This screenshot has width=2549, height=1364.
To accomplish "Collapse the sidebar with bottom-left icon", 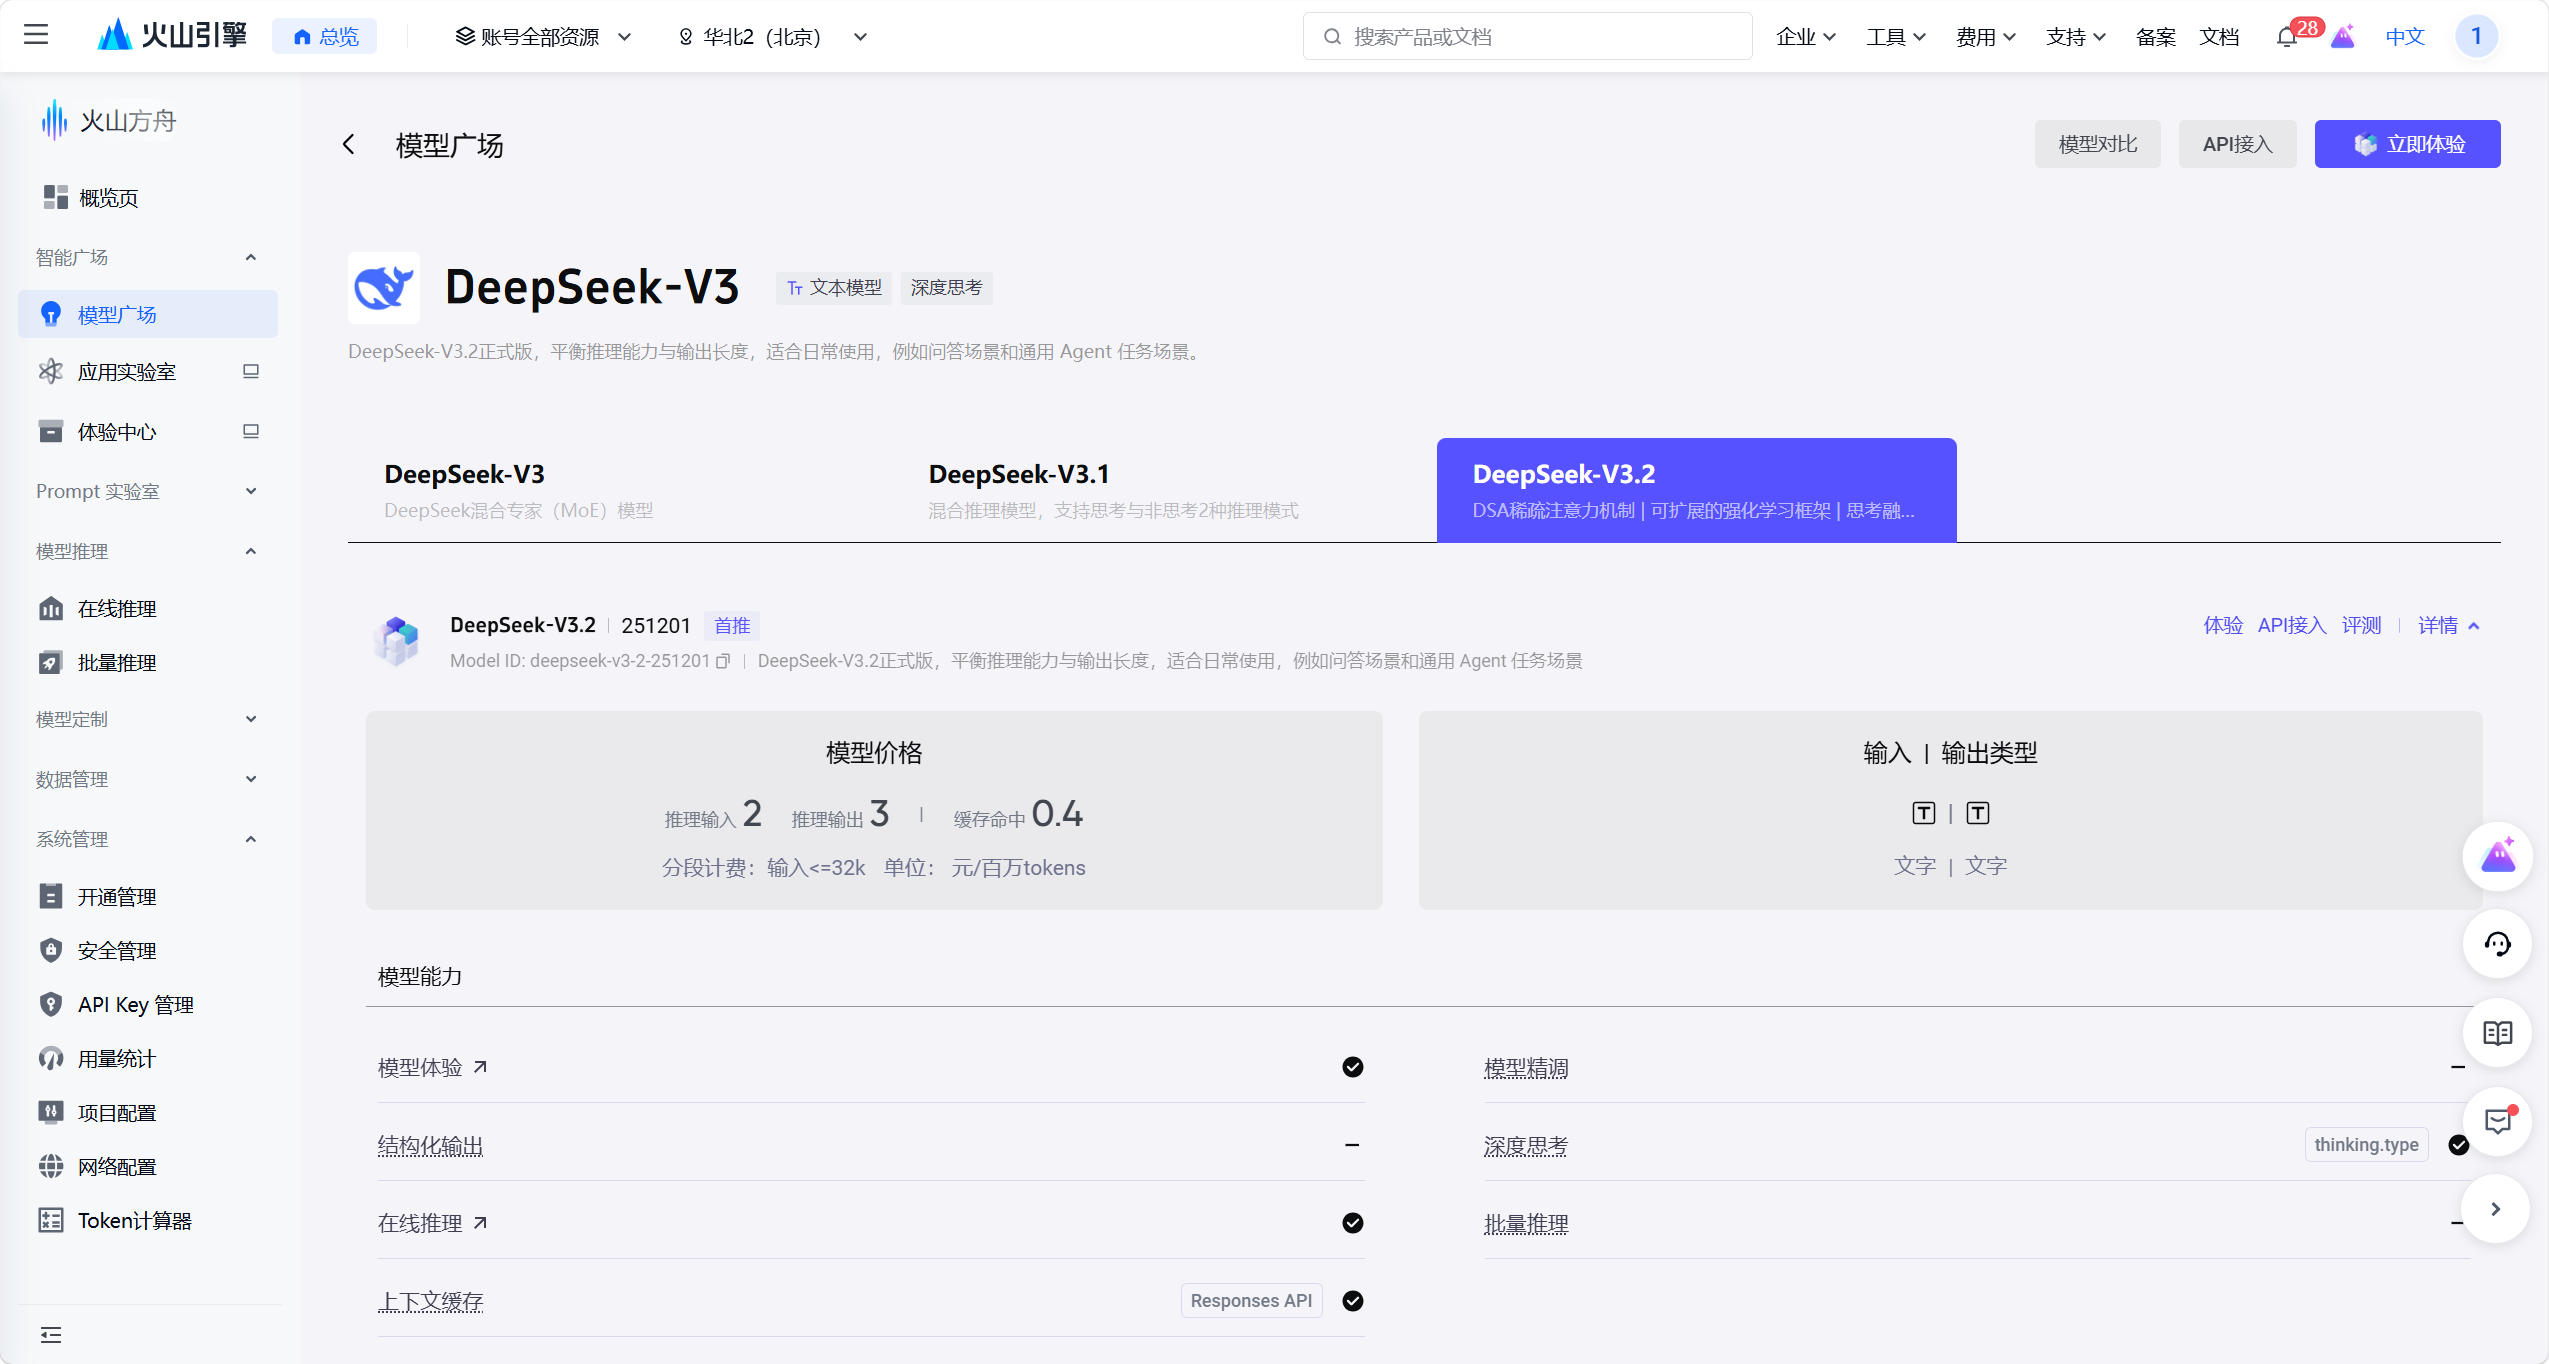I will click(x=51, y=1335).
